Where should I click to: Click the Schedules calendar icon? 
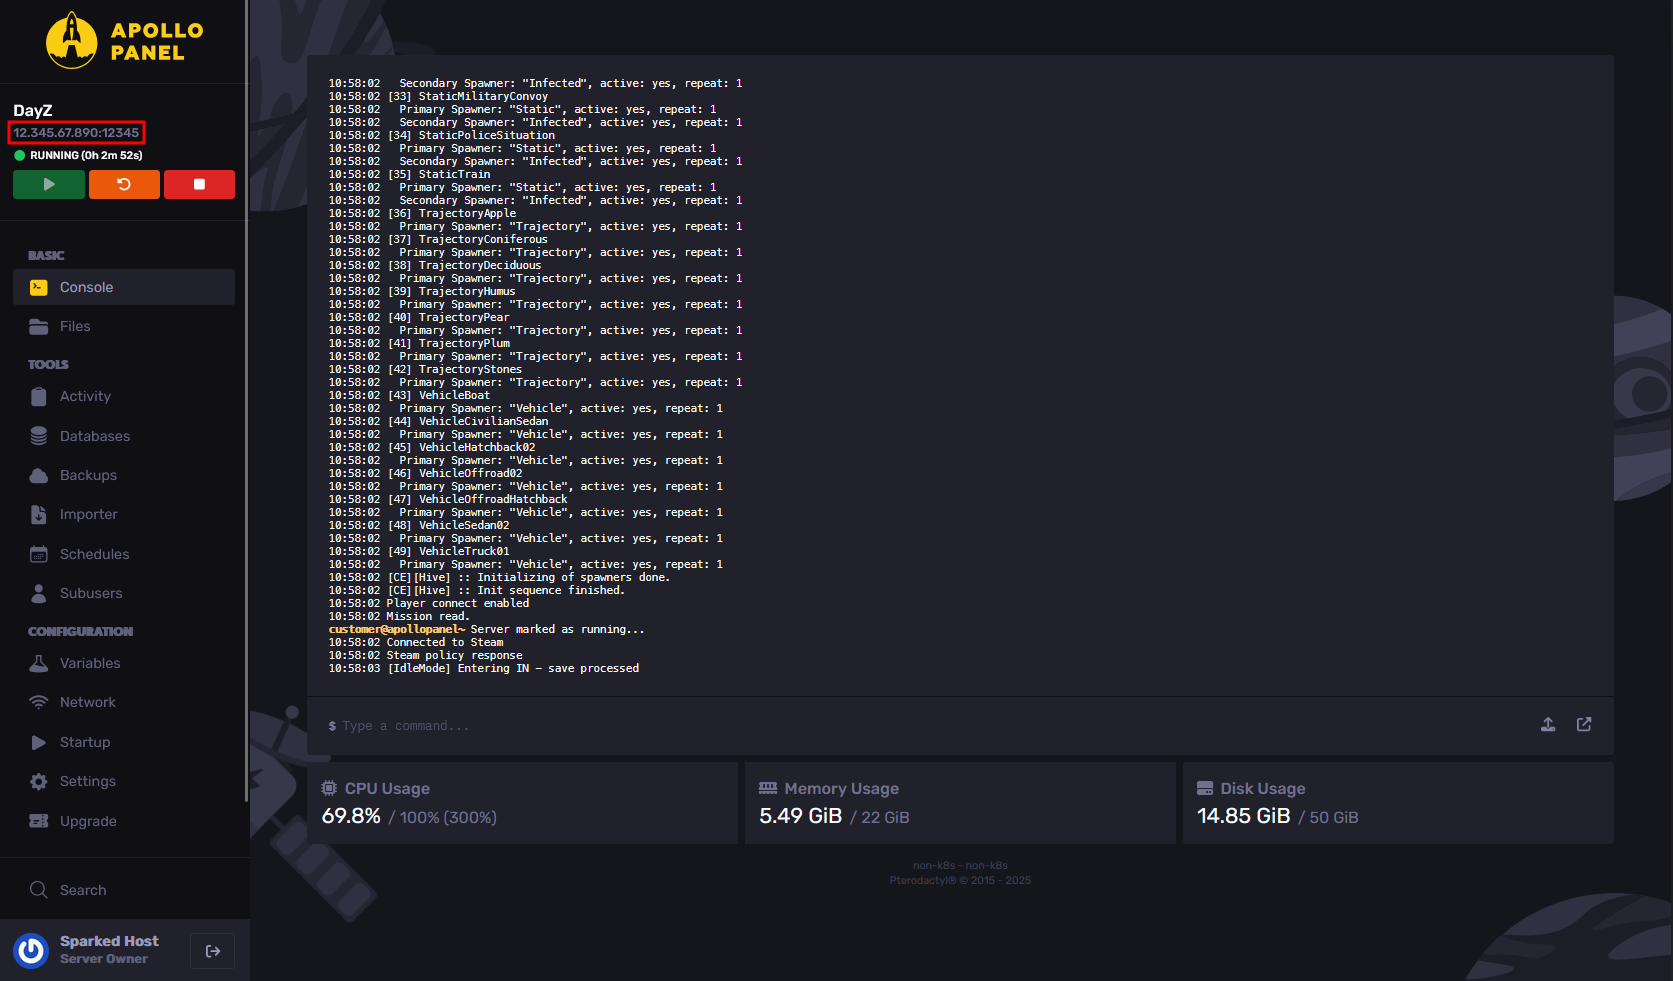(x=39, y=554)
